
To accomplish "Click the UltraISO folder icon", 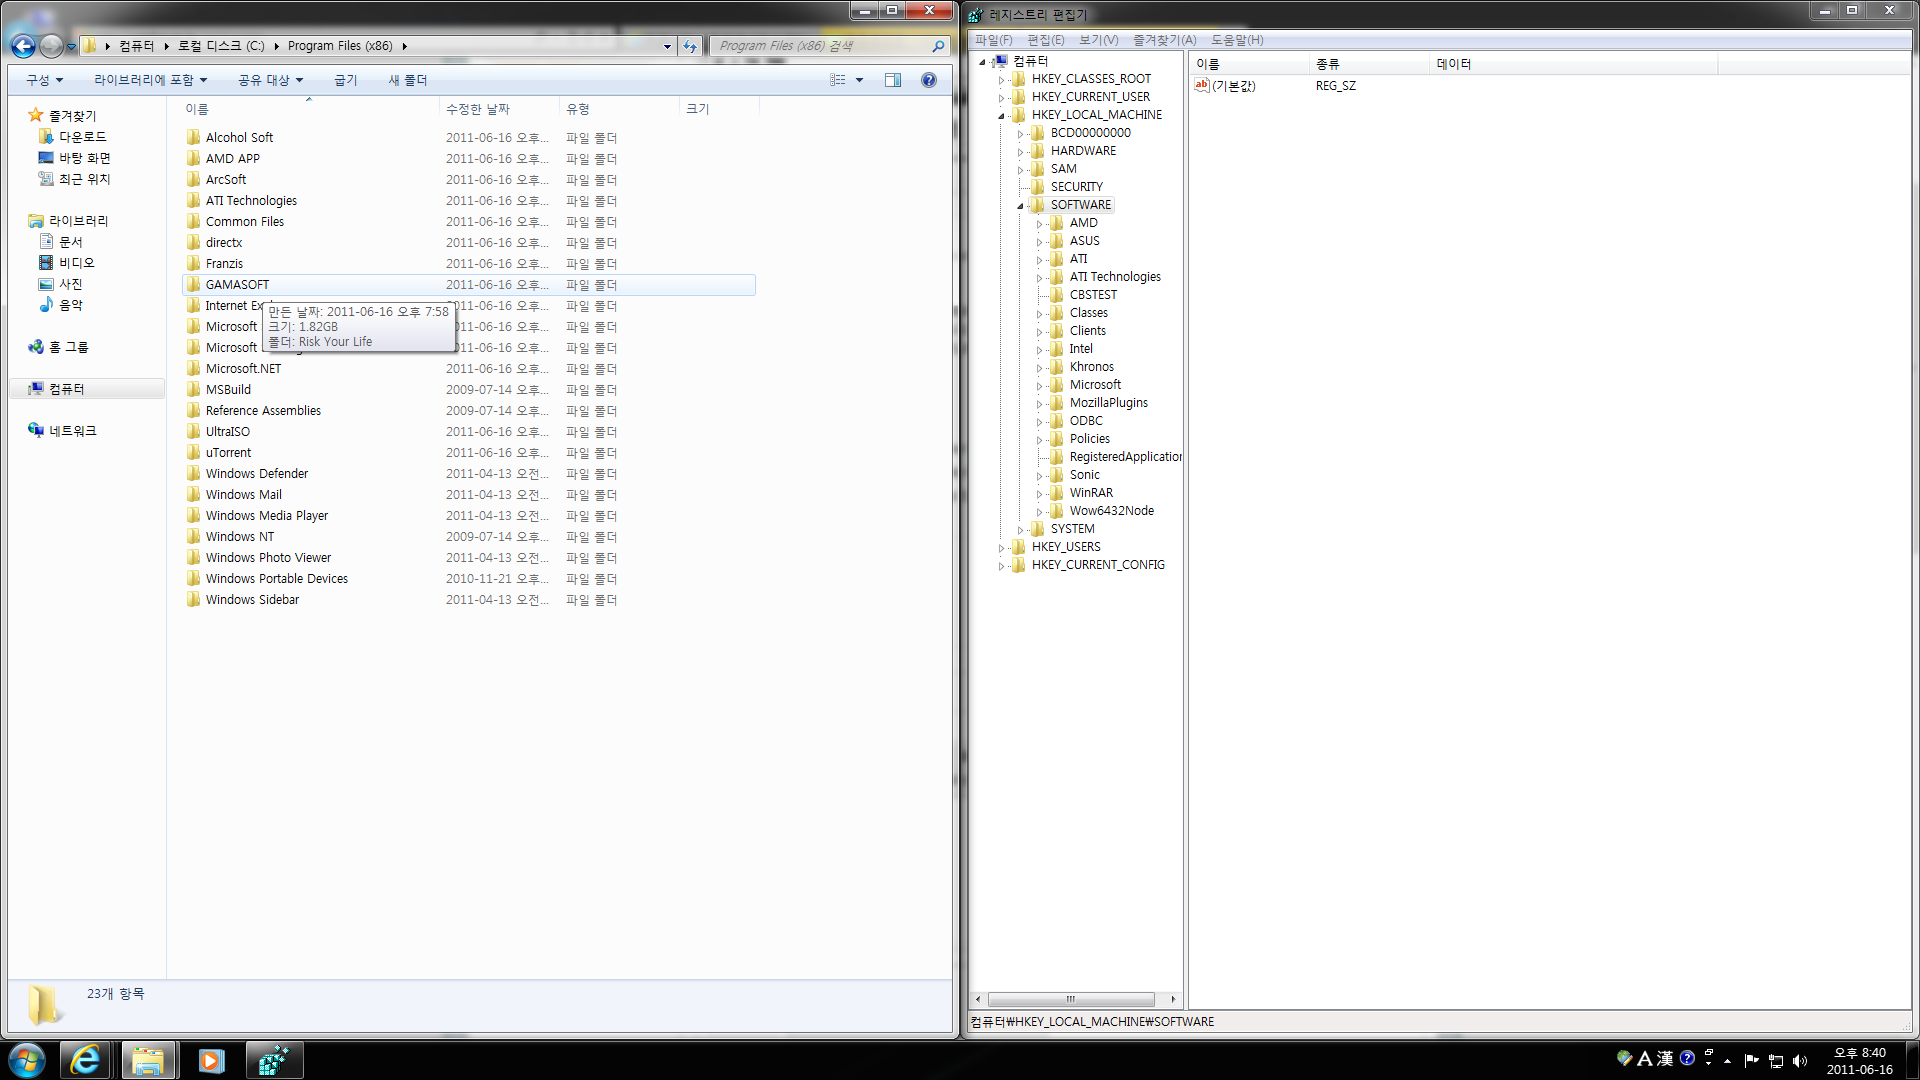I will click(x=194, y=431).
